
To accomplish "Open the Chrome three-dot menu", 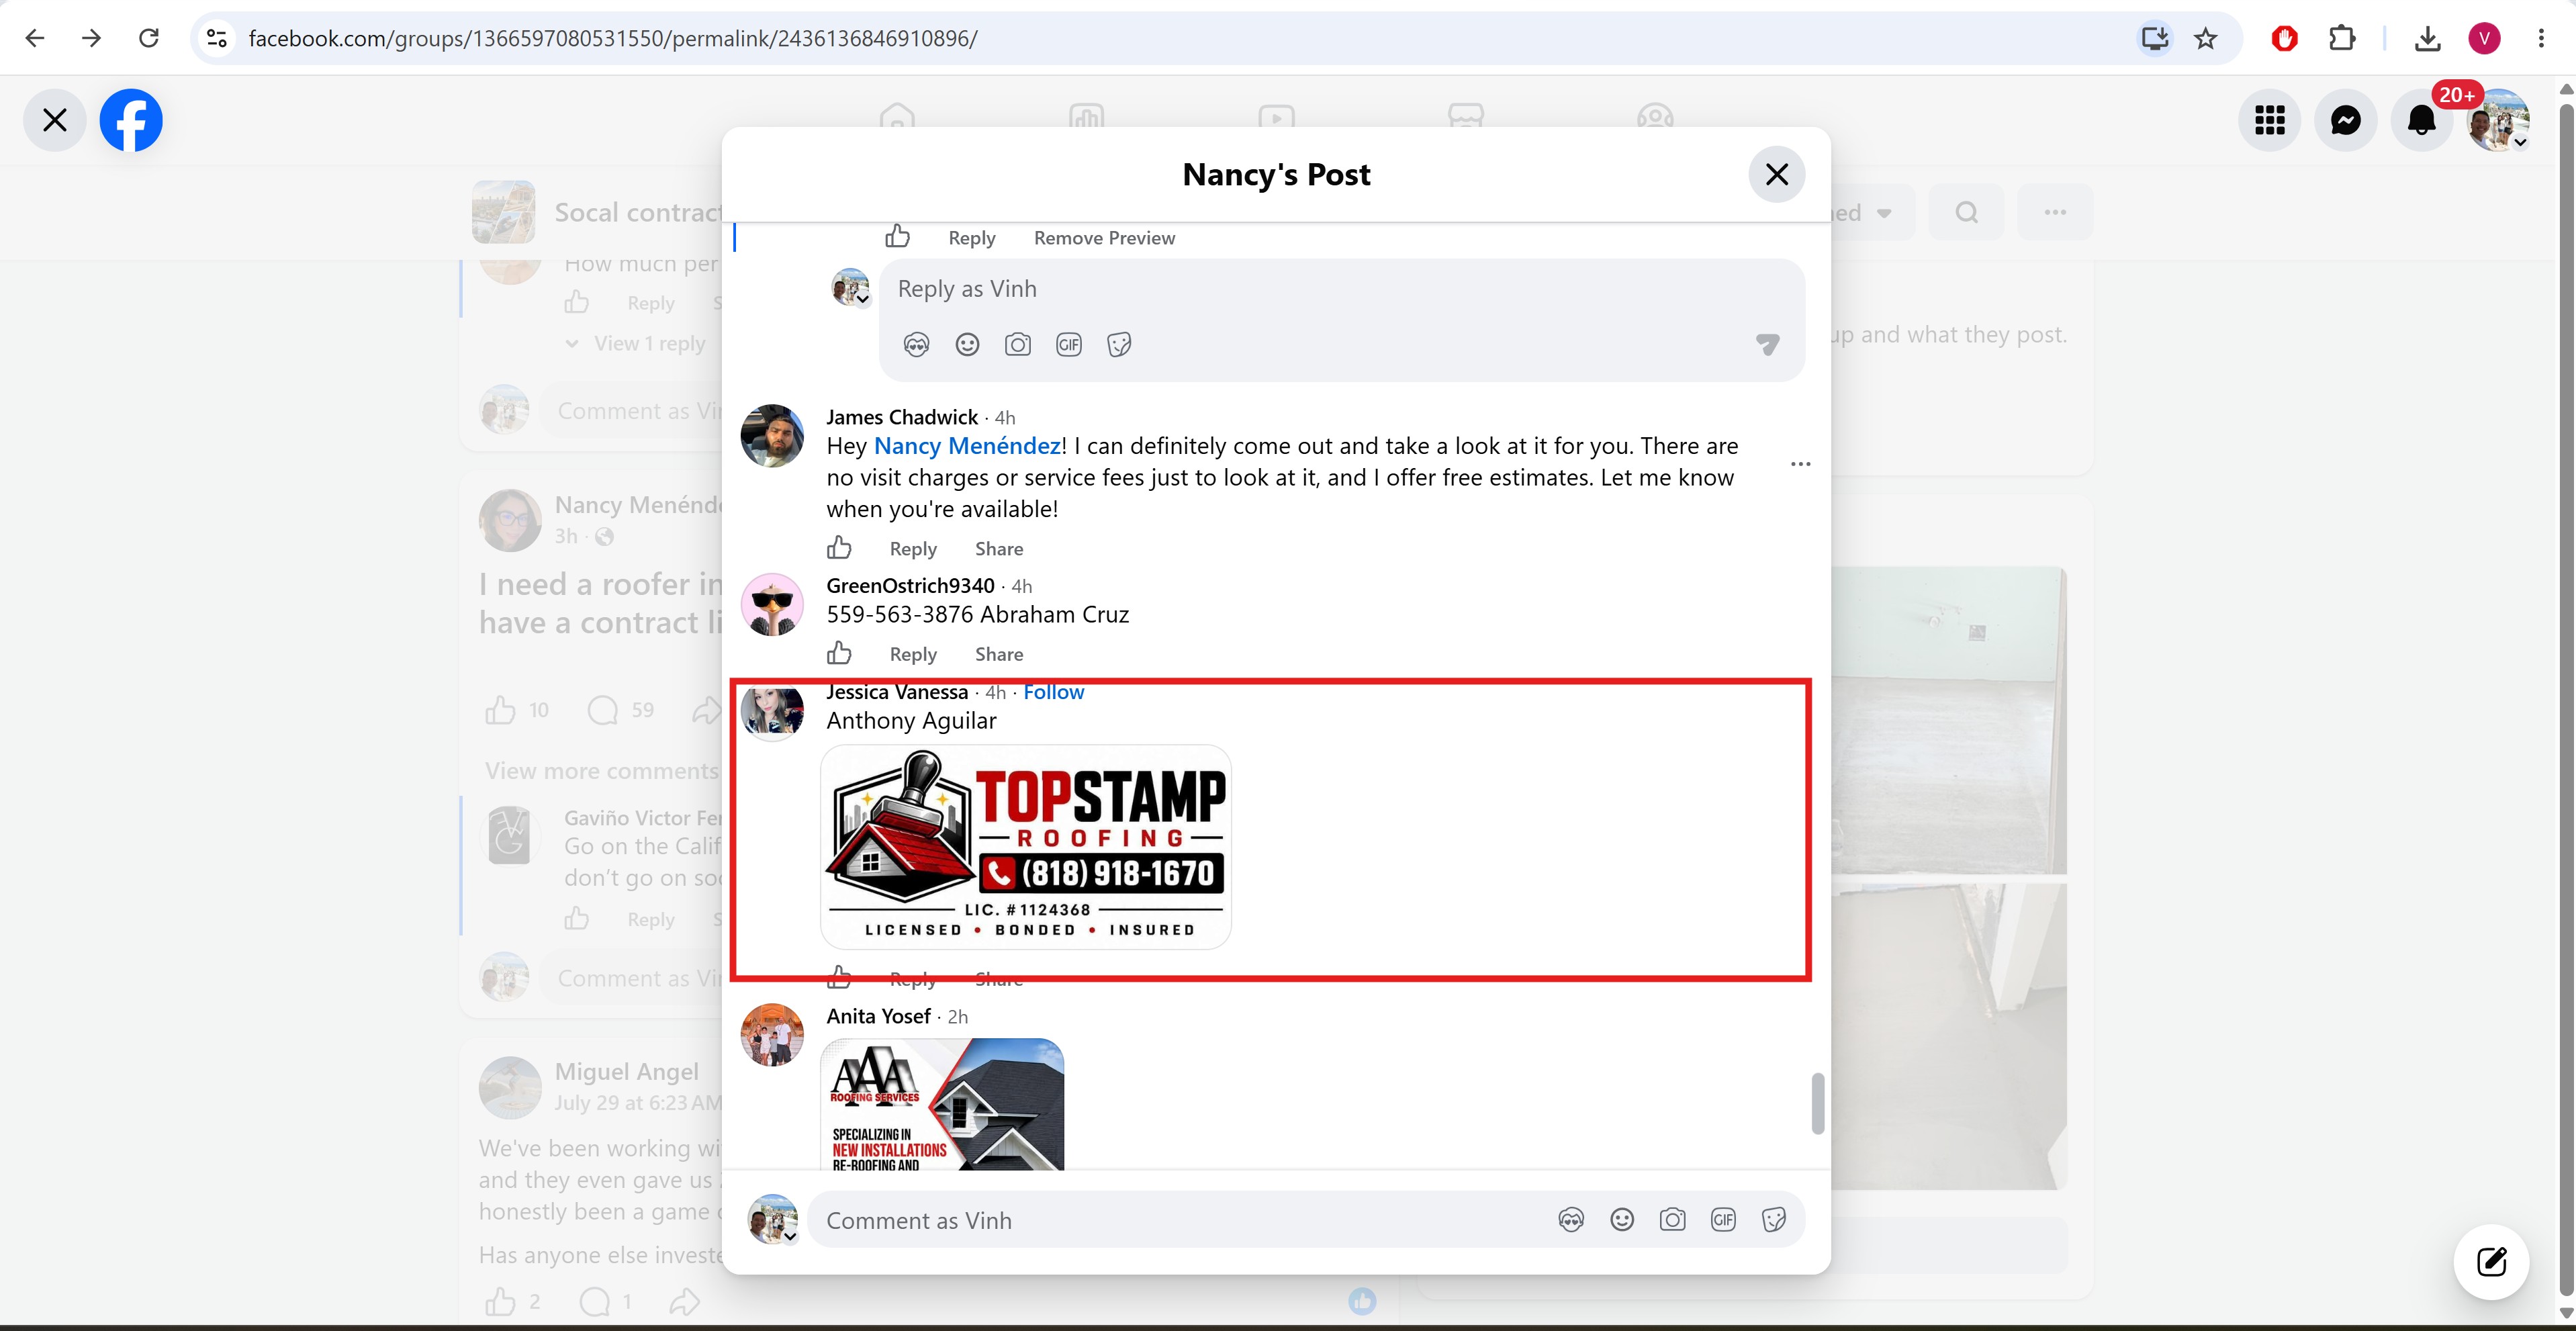I will (x=2541, y=38).
